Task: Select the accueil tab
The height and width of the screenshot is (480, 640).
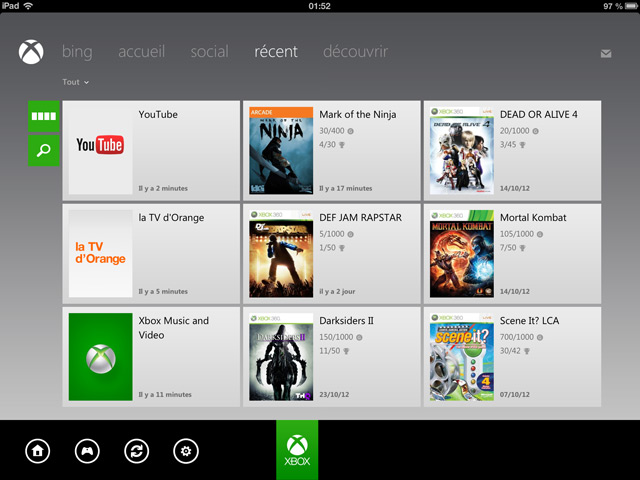Action: 141,52
